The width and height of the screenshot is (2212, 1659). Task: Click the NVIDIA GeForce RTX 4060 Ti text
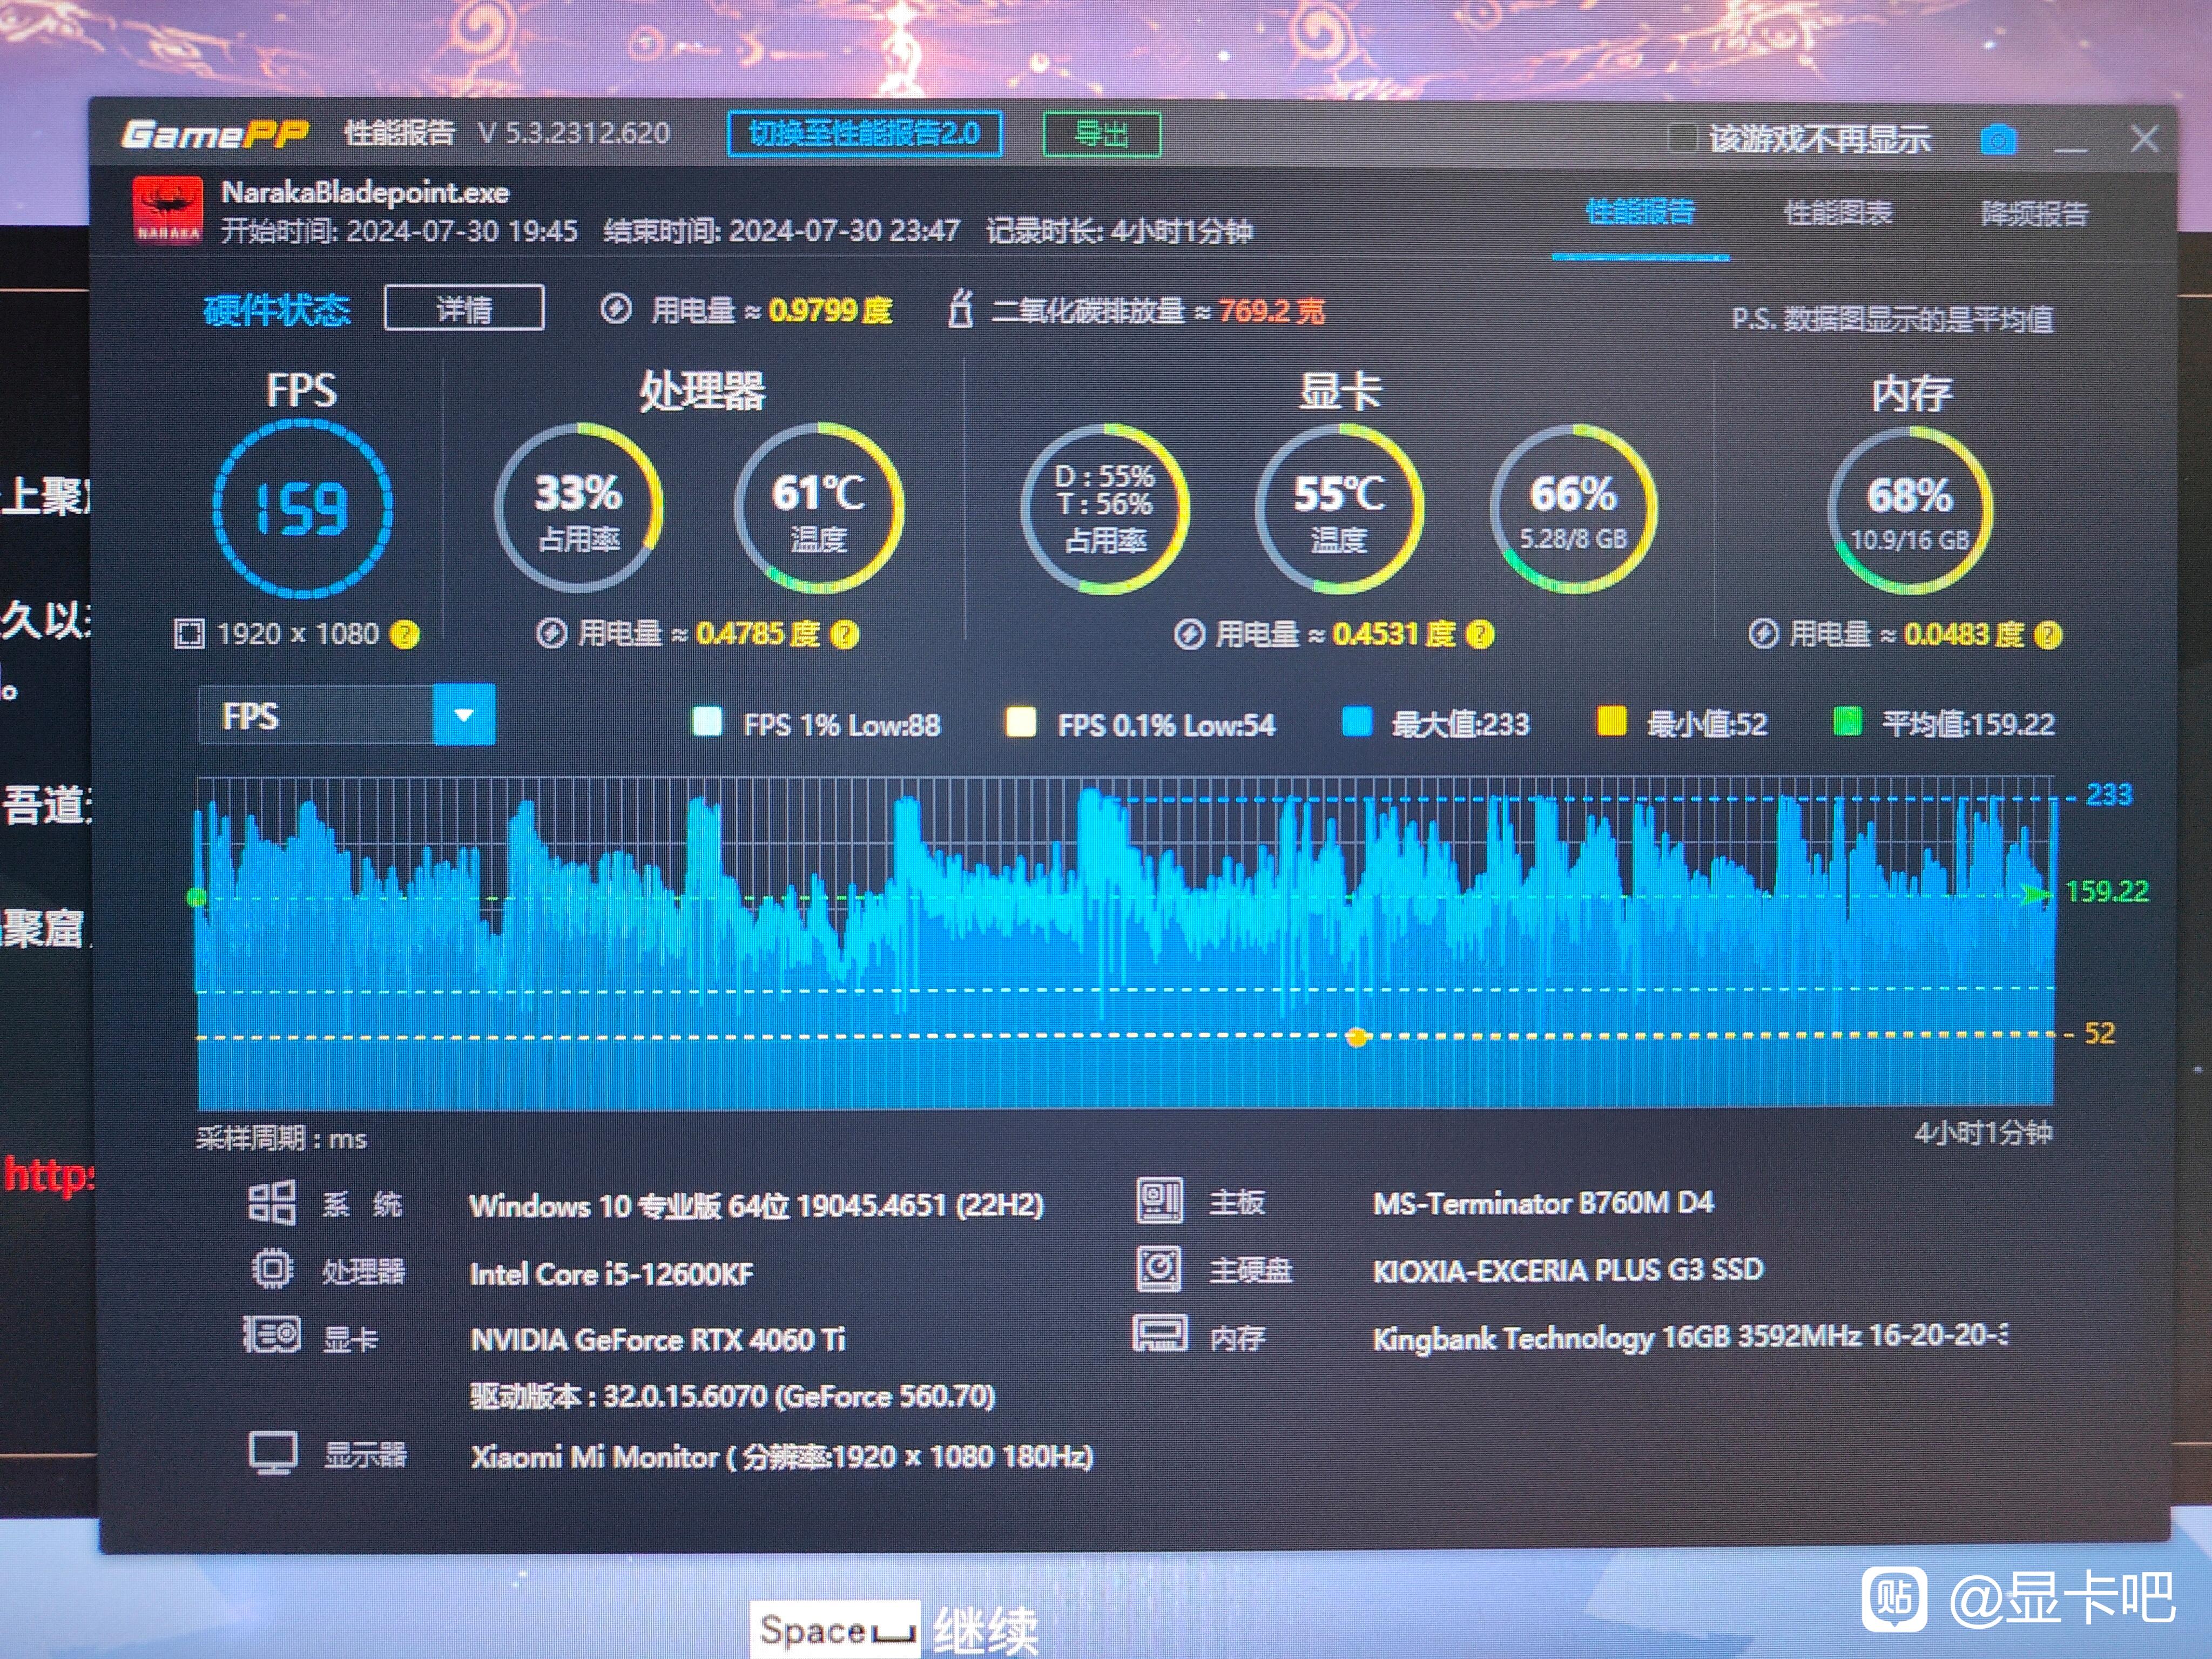[658, 1339]
